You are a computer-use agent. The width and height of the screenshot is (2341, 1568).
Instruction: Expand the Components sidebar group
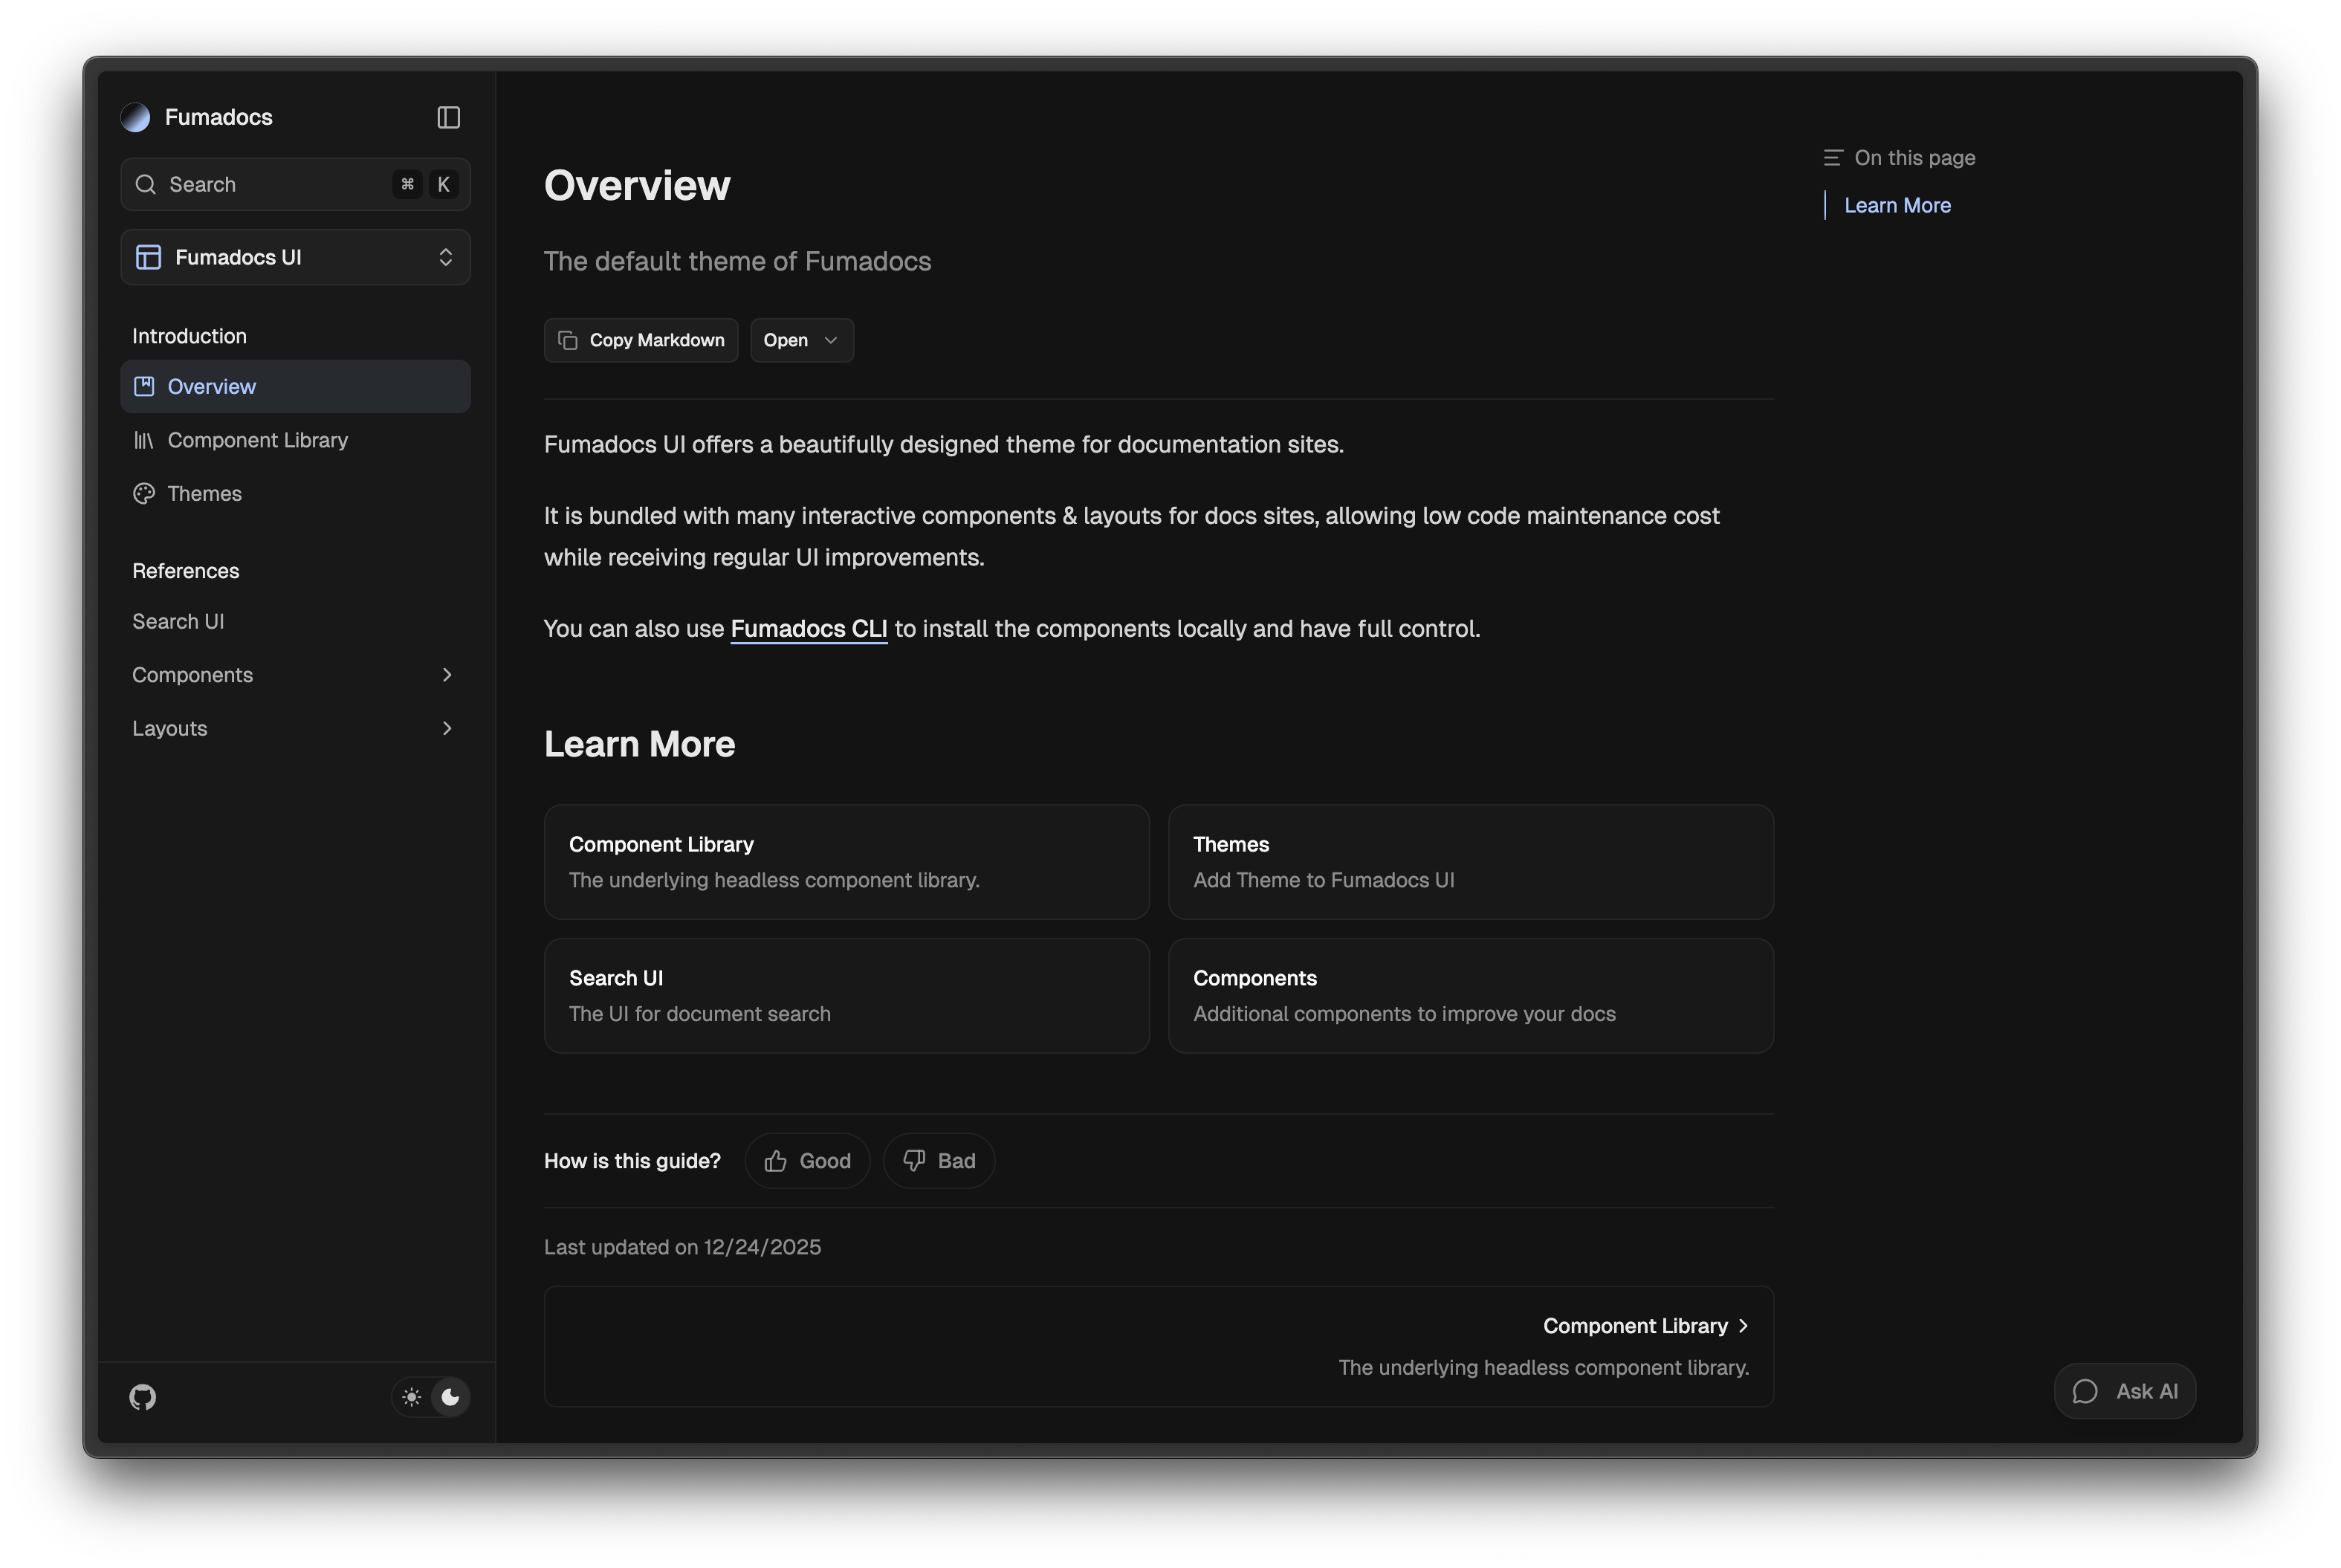tap(295, 674)
